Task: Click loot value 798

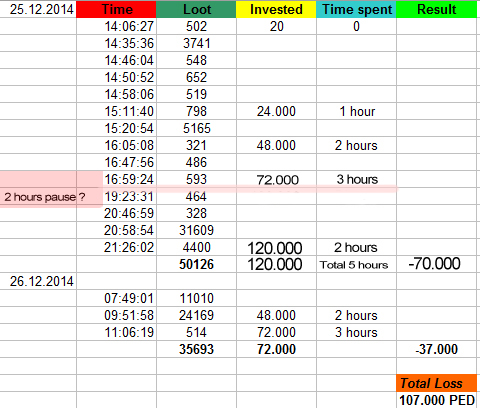Action: [196, 111]
